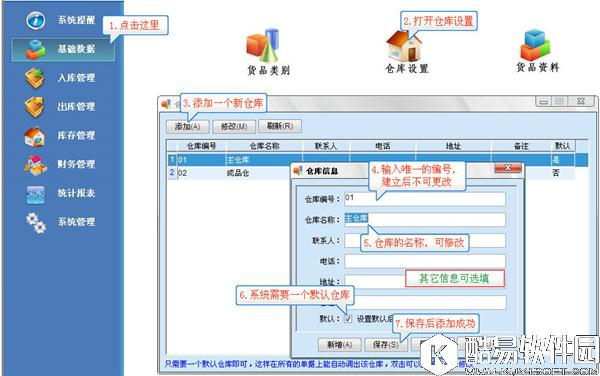The image size is (600, 376).
Task: Focus the 联系人 input field
Action: 425,241
